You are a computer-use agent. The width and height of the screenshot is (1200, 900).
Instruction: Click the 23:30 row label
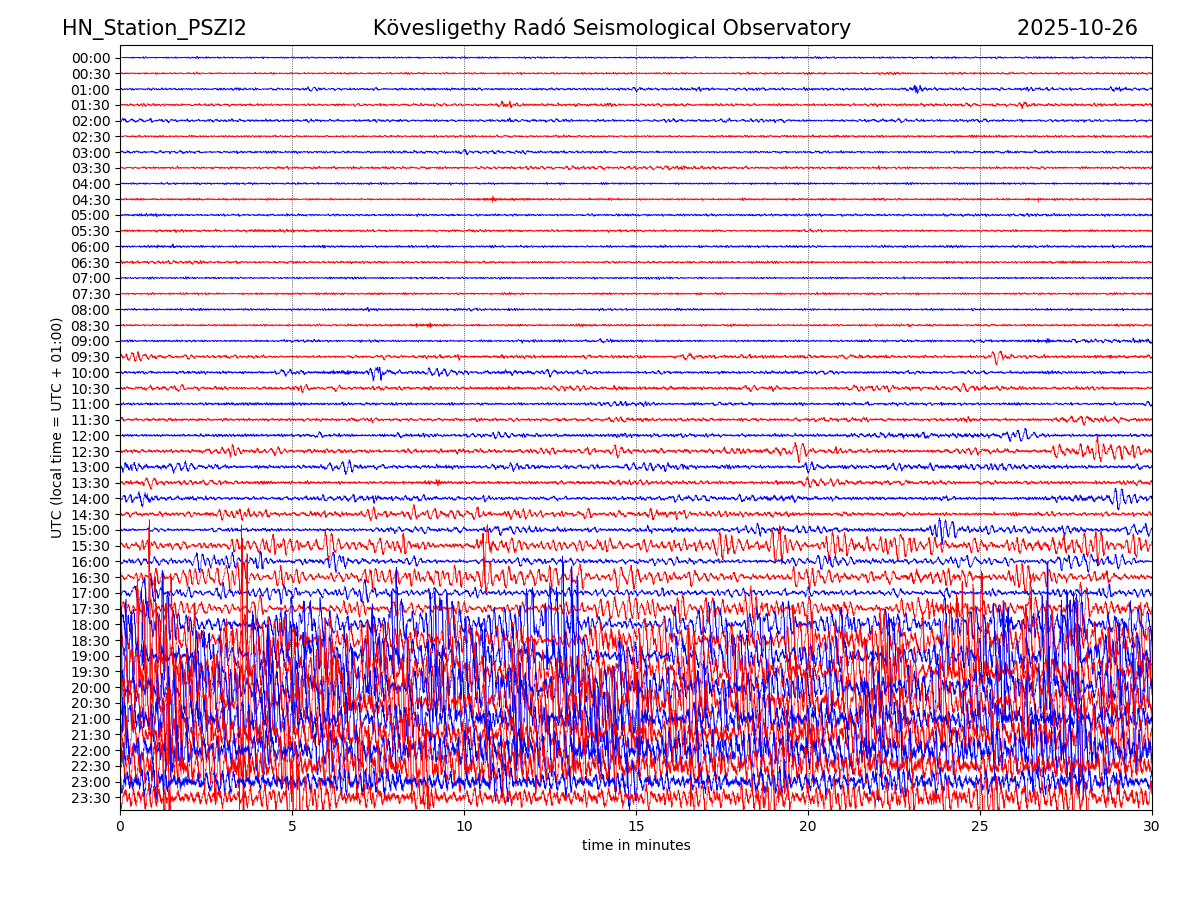[90, 798]
